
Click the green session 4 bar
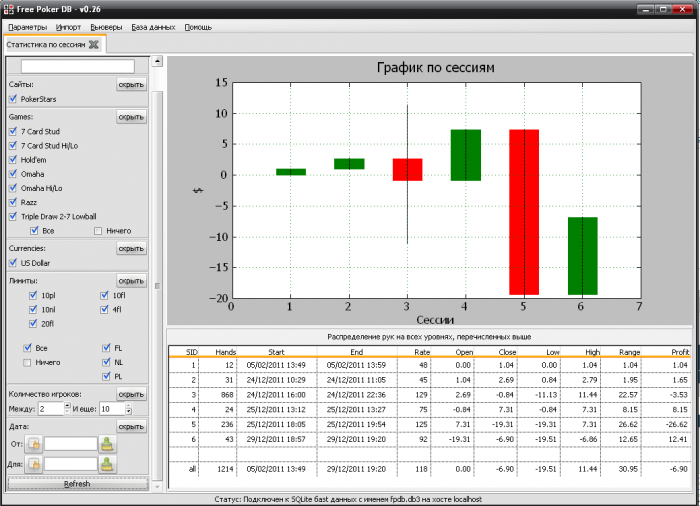(466, 155)
